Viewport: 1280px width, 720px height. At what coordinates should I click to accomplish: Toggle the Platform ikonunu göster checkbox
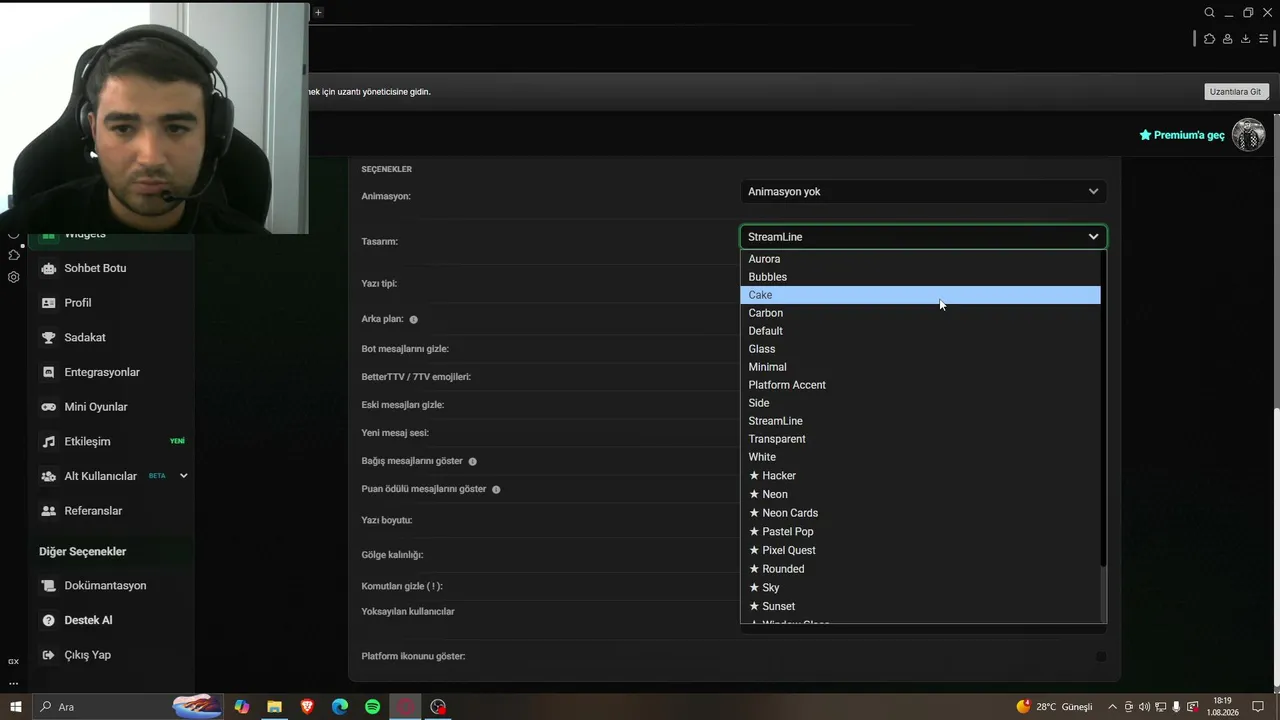tap(1101, 657)
